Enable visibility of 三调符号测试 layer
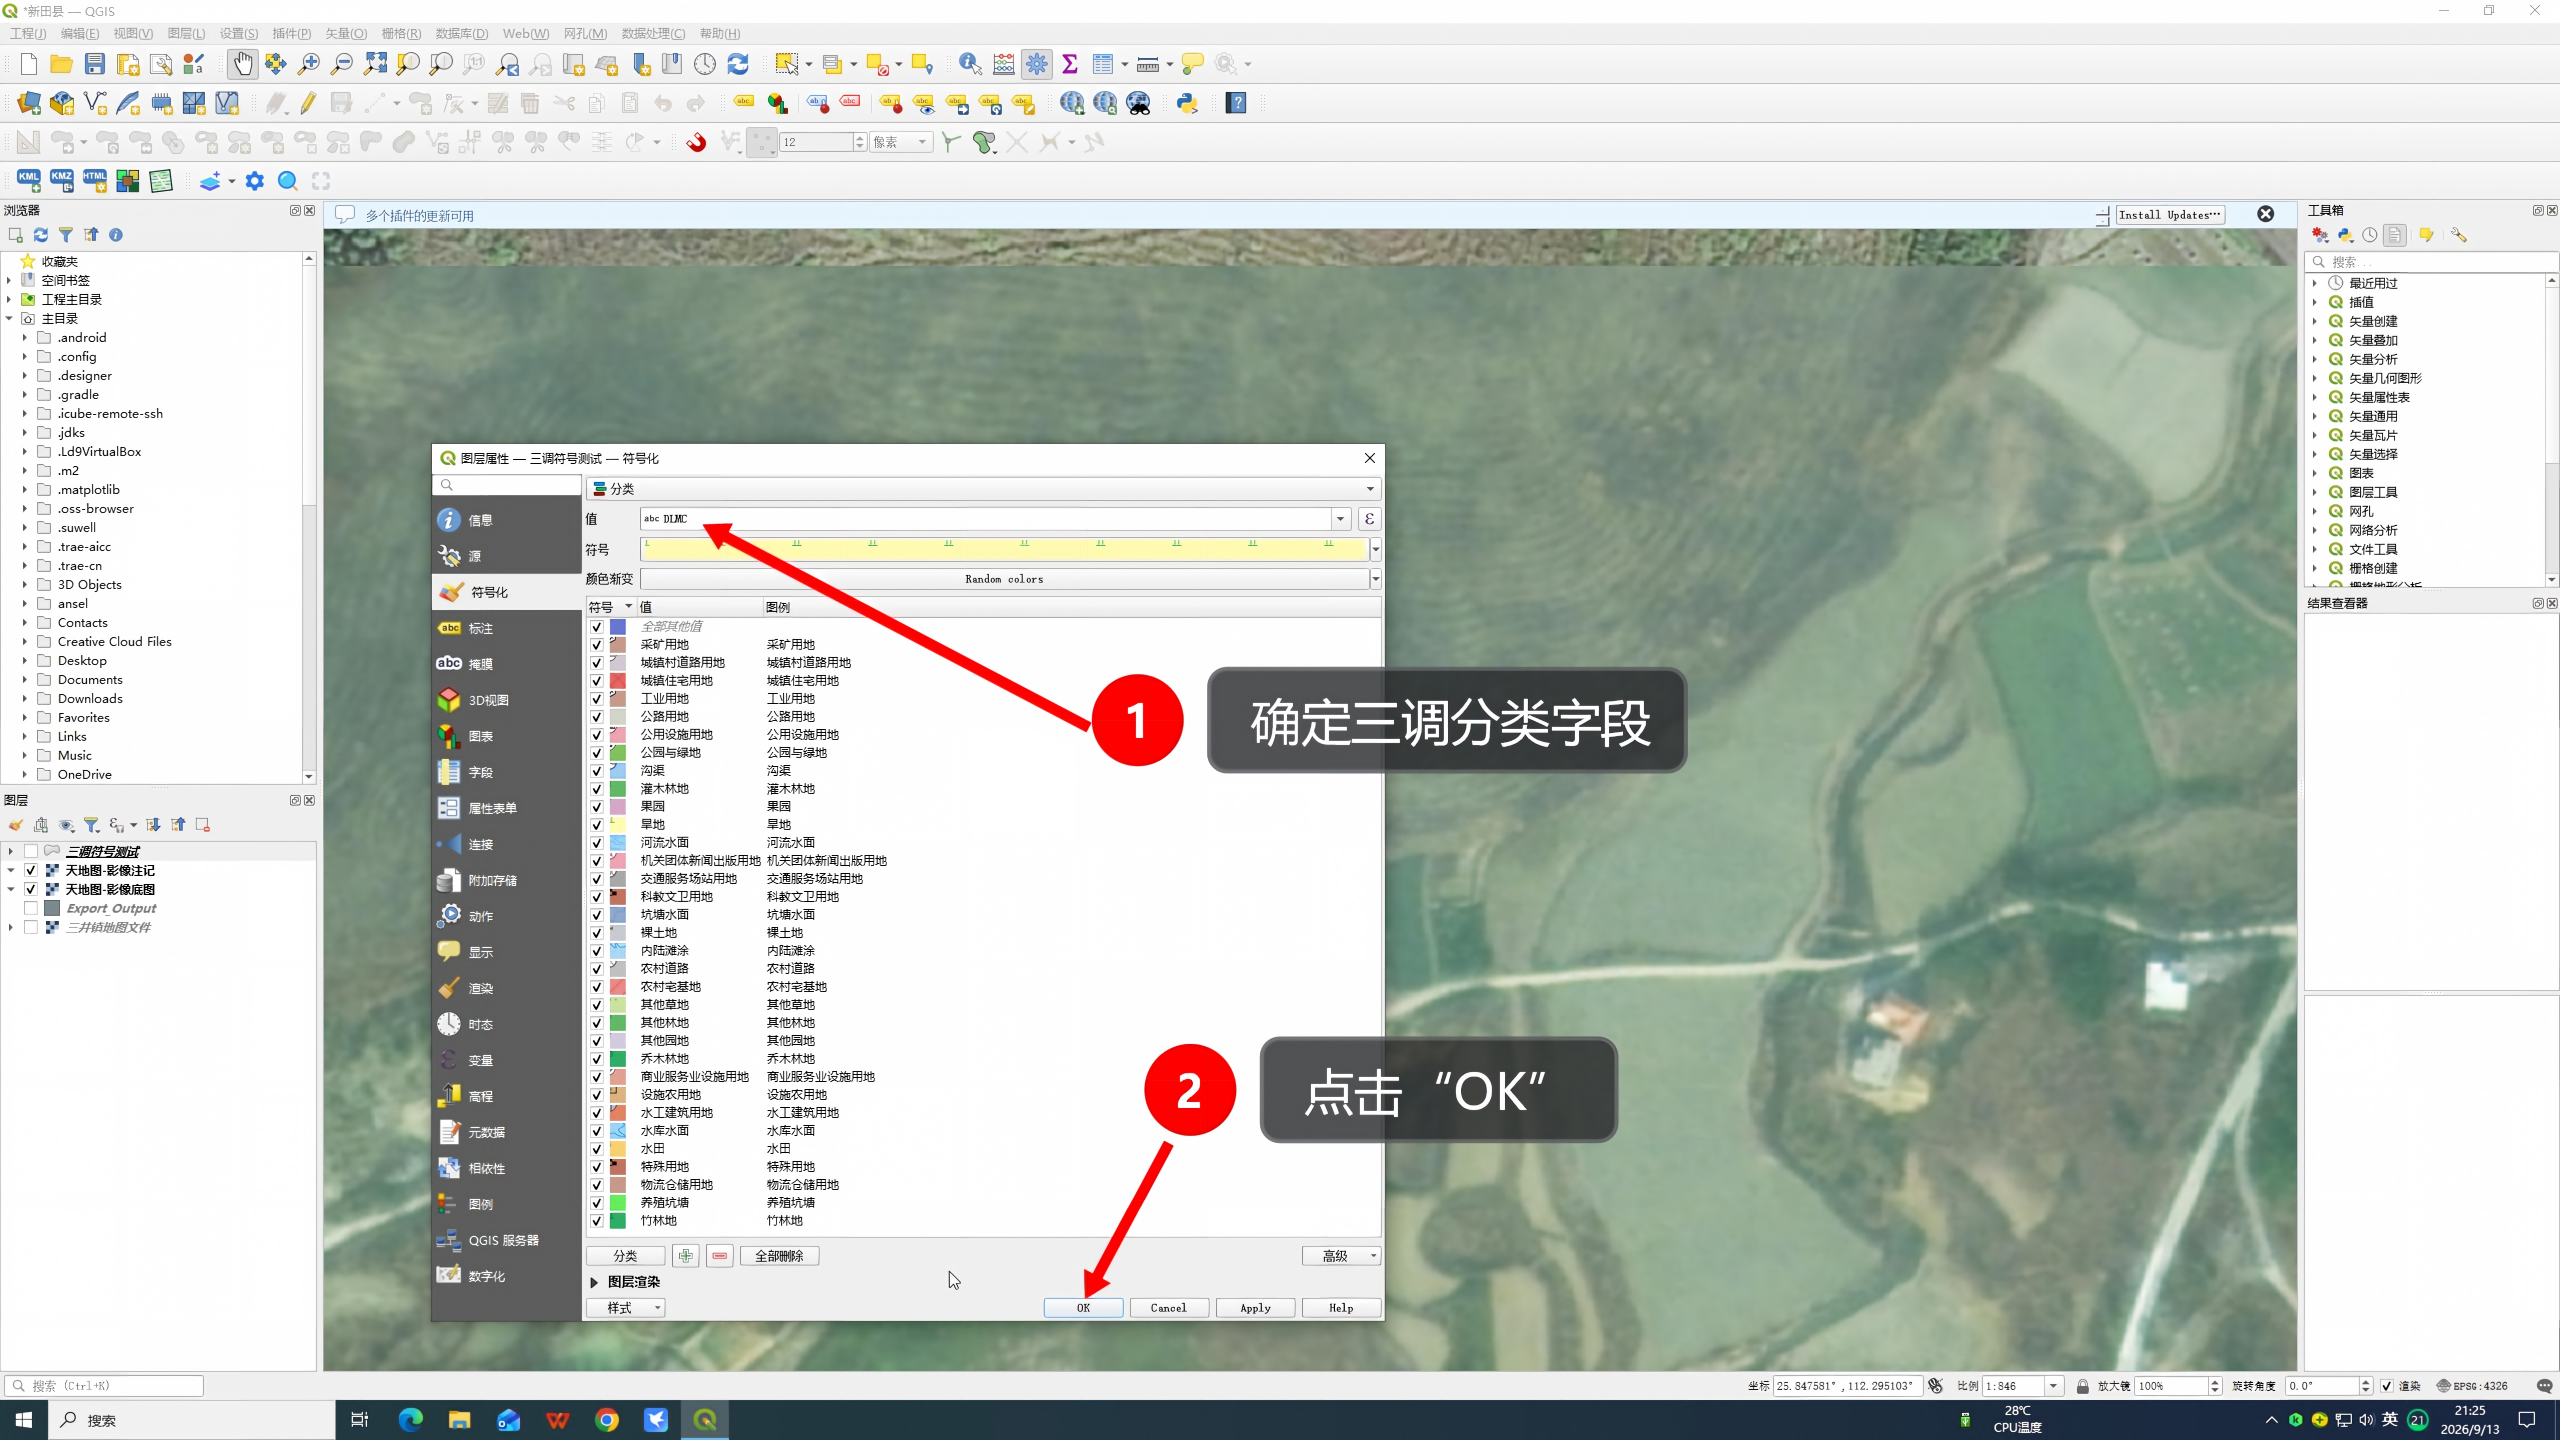Viewport: 2560px width, 1440px height. tap(31, 852)
